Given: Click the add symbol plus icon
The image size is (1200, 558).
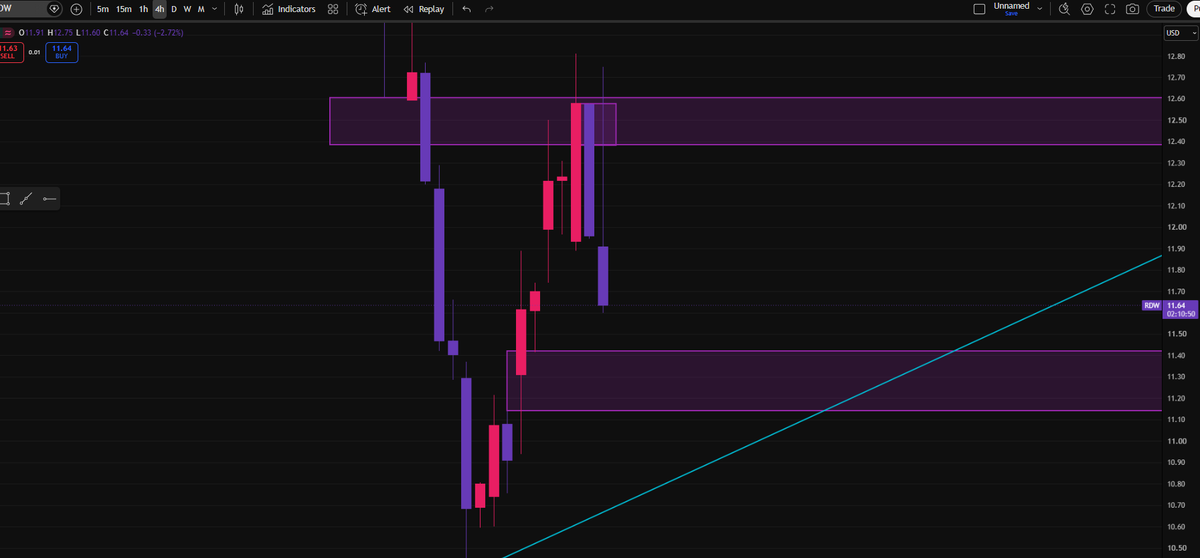Looking at the screenshot, I should (76, 9).
